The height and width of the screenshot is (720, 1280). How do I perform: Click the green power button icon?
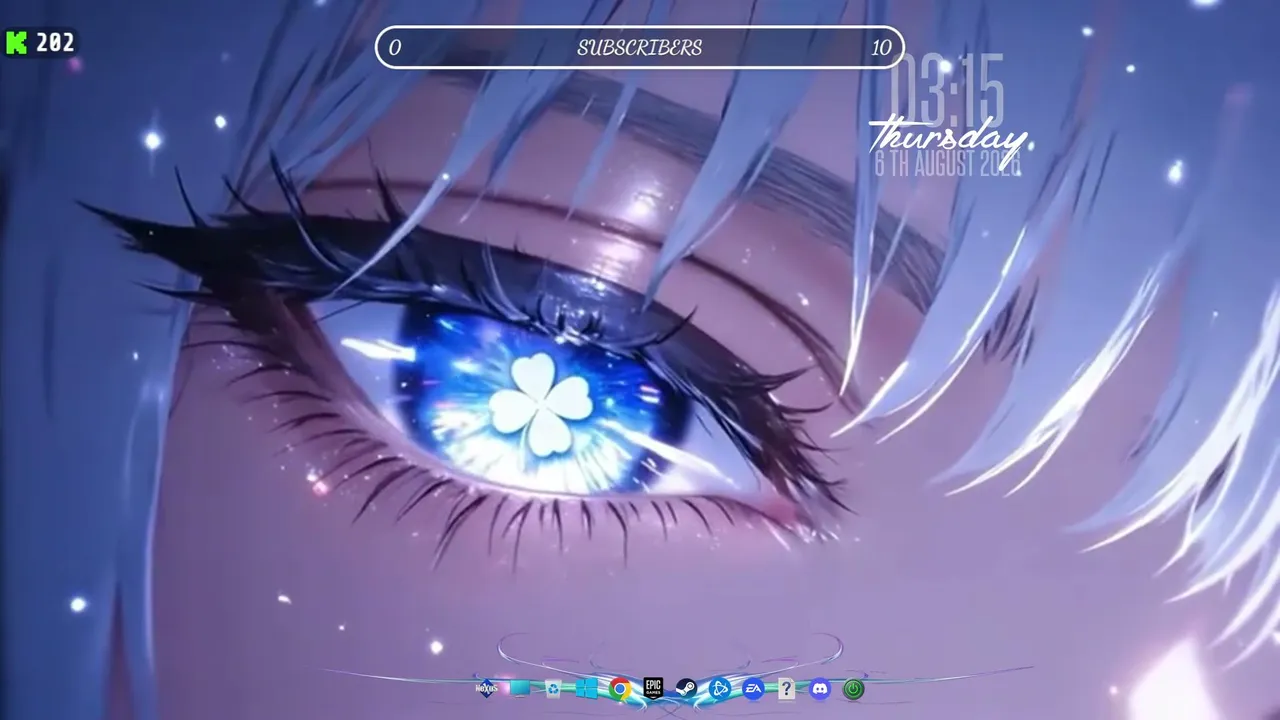[853, 688]
